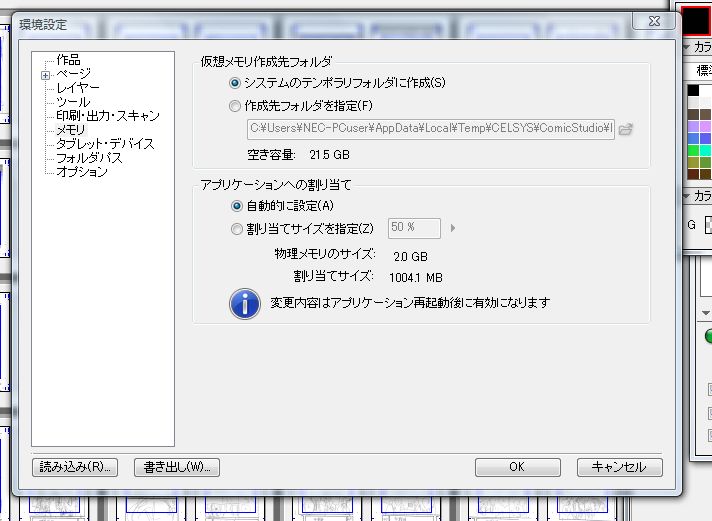Click the virtual memory folder path field
This screenshot has height=521, width=712.
[x=430, y=129]
